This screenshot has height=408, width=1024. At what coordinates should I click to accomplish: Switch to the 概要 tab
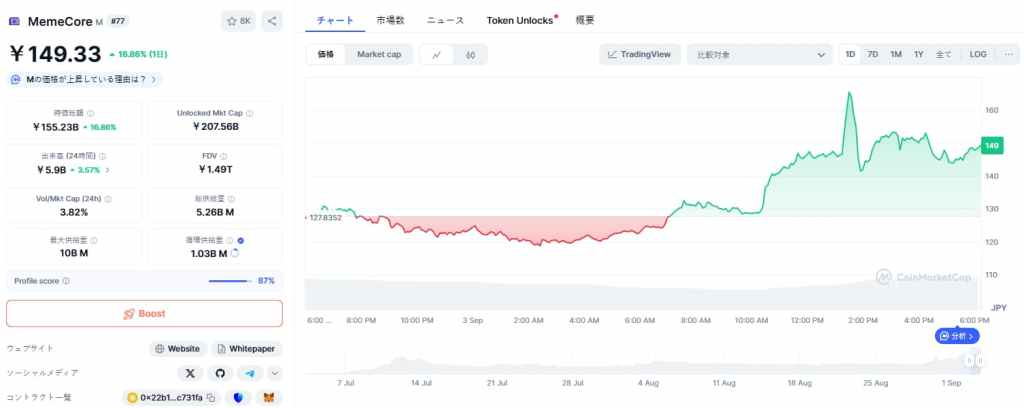(x=585, y=20)
